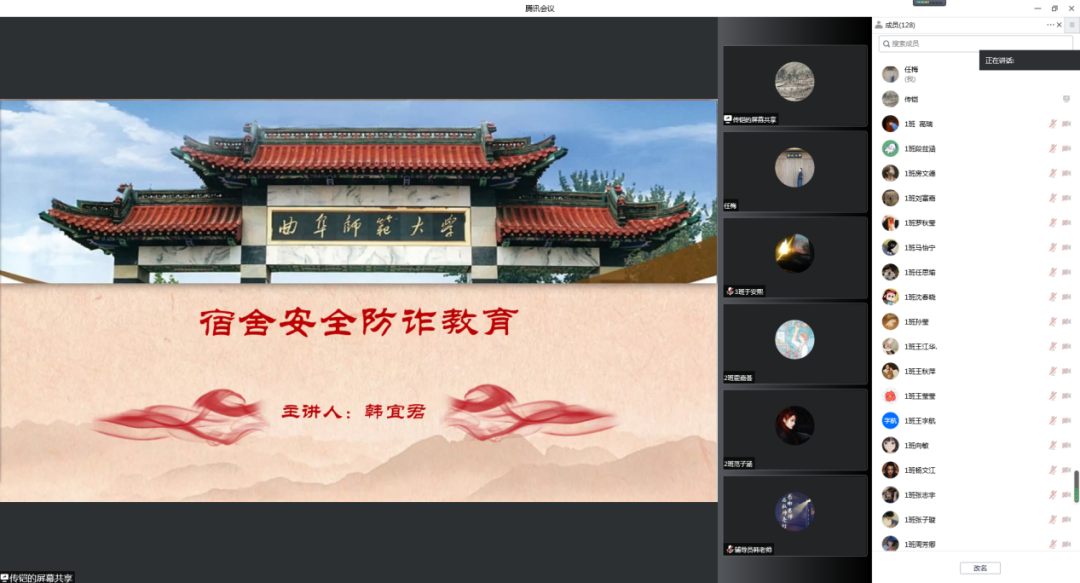Screen dimensions: 1080x583
Task: Click the camera-off icon for 1班杨文江
Action: (x=1066, y=470)
